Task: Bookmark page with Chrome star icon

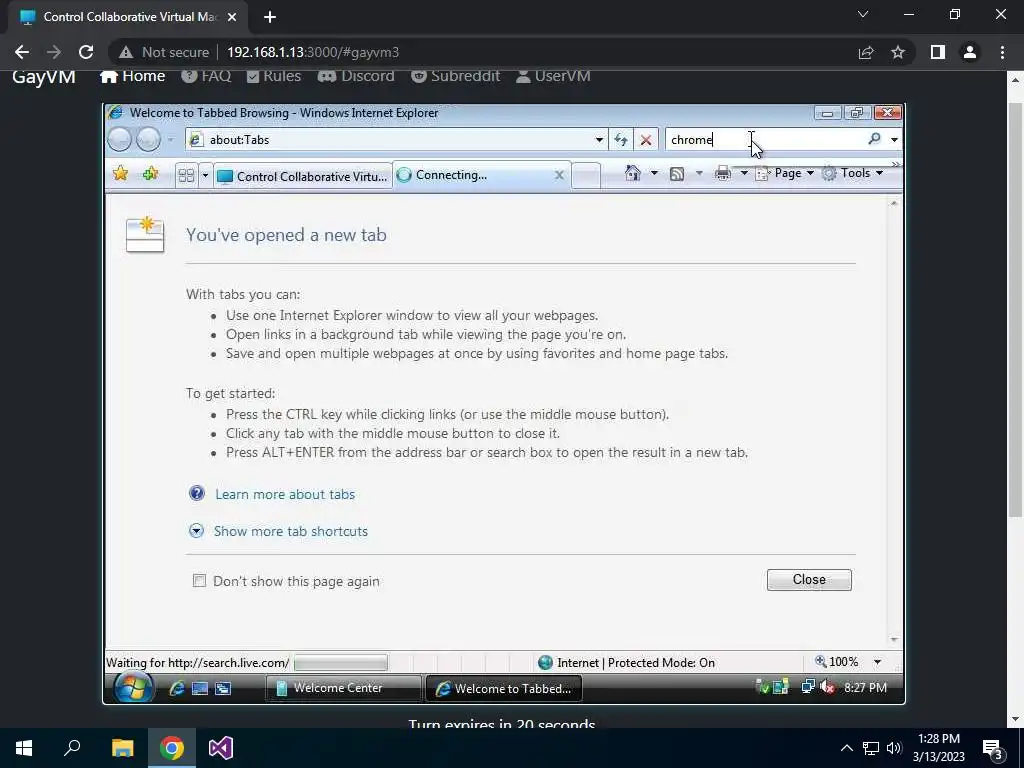Action: pyautogui.click(x=898, y=52)
